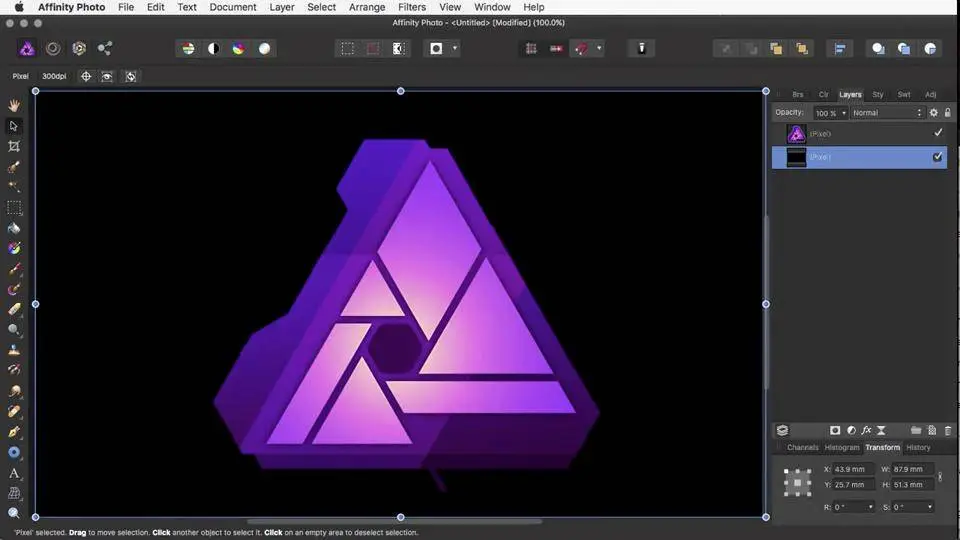Screen dimensions: 960x540
Task: Add a mask layer from Layers panel
Action: coord(835,430)
